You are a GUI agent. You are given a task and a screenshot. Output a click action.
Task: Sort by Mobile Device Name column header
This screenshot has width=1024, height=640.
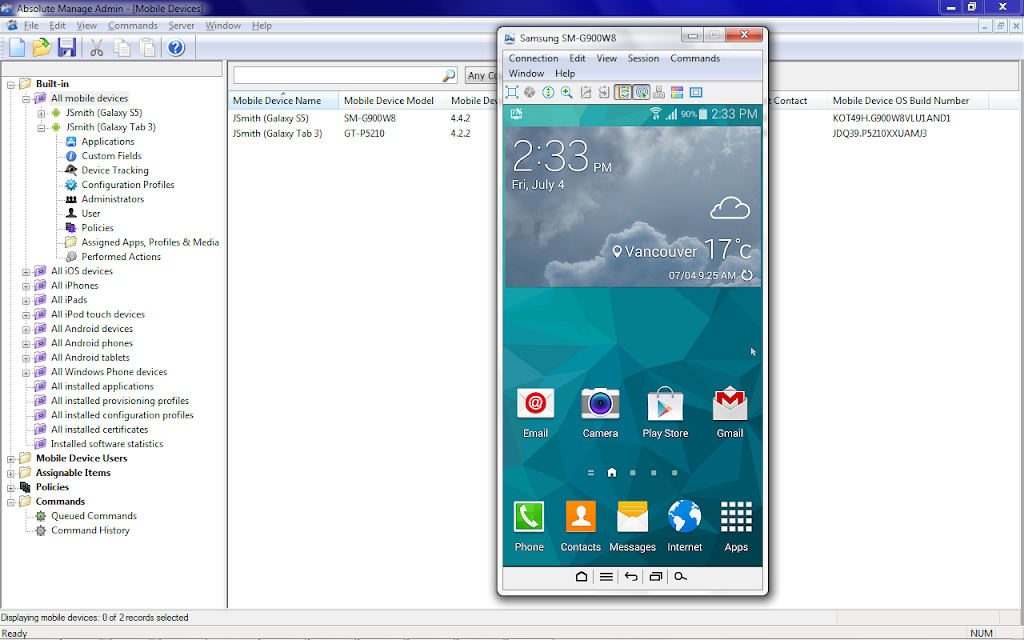coord(283,101)
